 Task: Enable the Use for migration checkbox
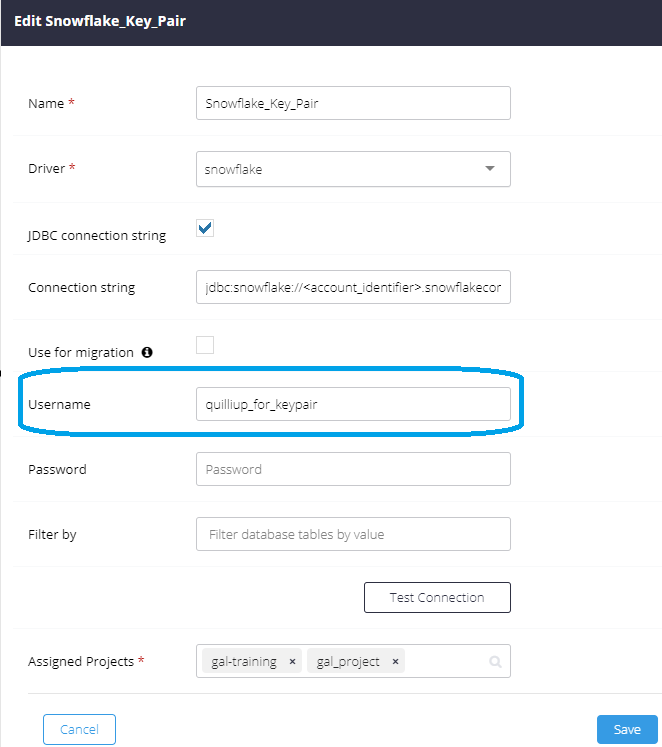(x=205, y=345)
